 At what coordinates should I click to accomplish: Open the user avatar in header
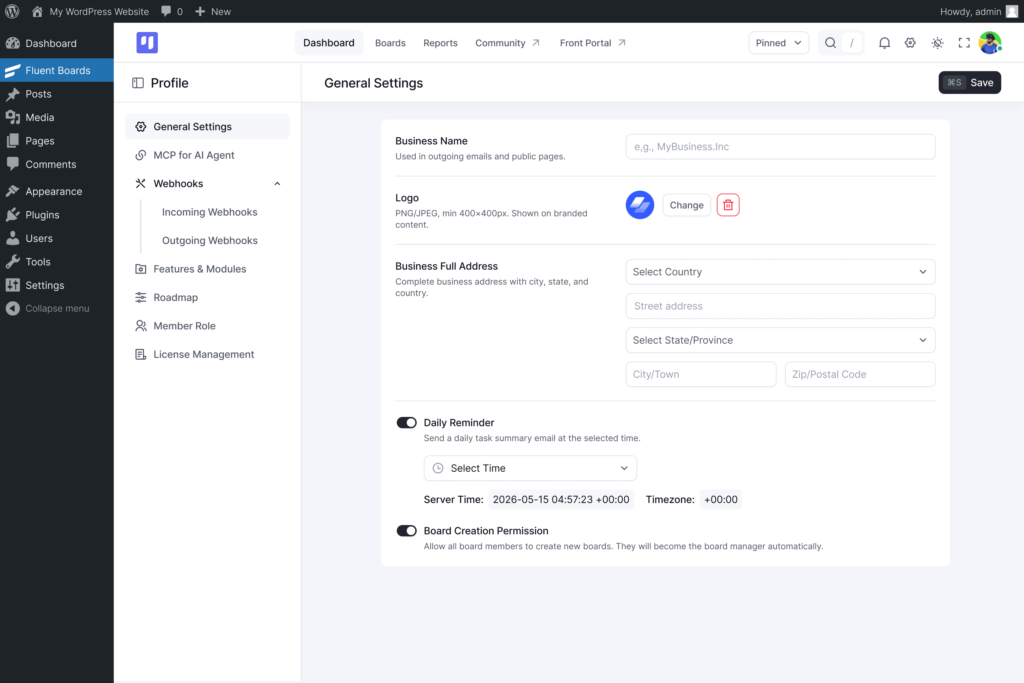pos(990,42)
